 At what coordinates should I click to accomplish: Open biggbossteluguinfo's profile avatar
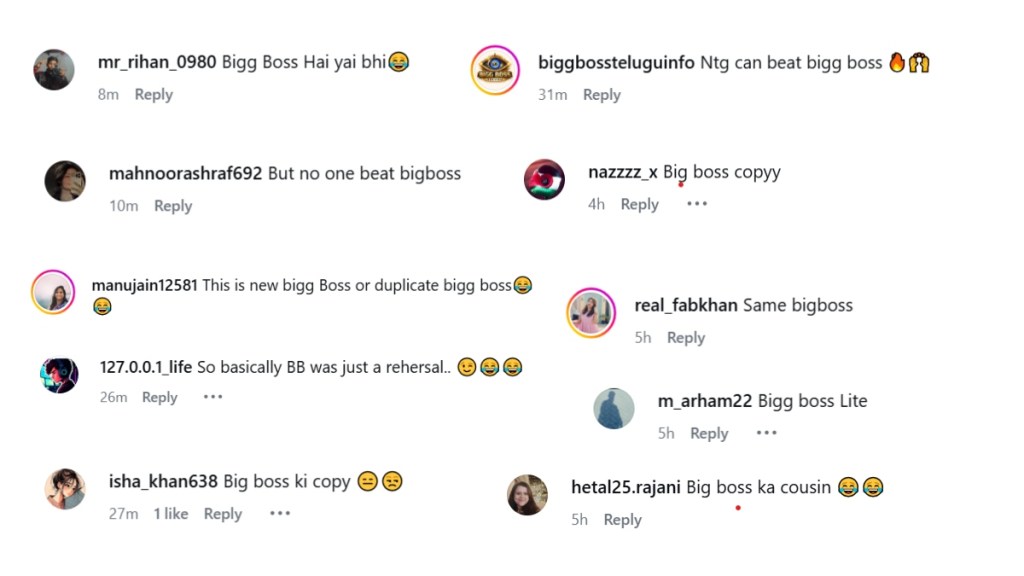pyautogui.click(x=496, y=71)
